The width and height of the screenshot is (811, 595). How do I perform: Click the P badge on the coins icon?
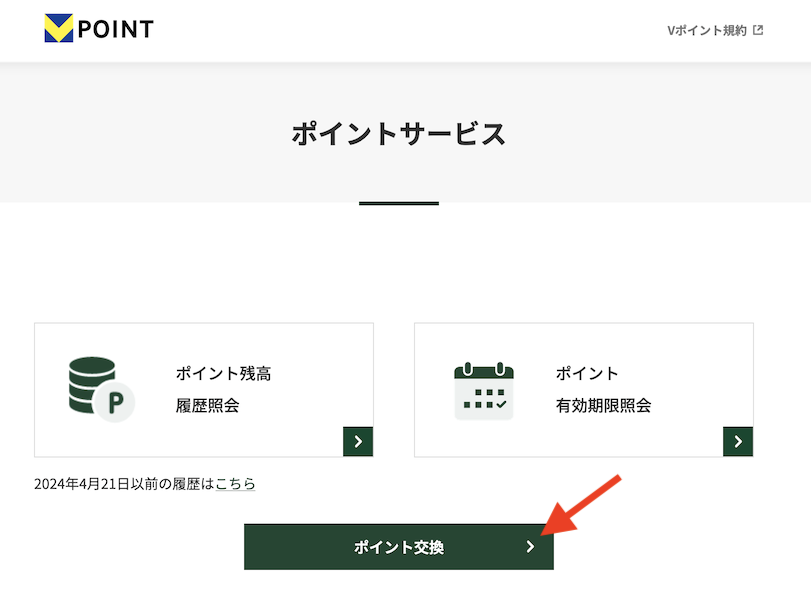pyautogui.click(x=113, y=403)
